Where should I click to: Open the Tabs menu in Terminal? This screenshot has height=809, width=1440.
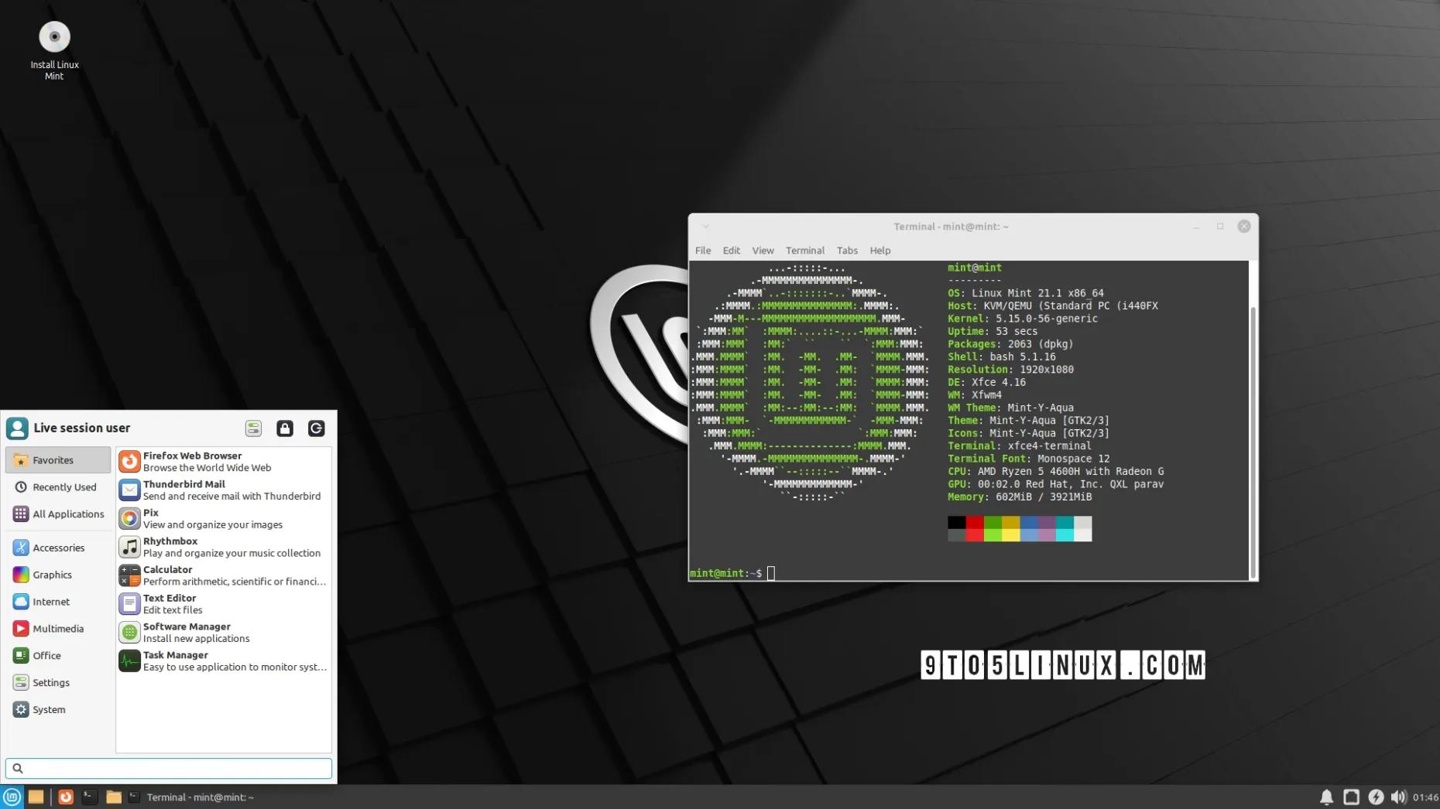[847, 251]
